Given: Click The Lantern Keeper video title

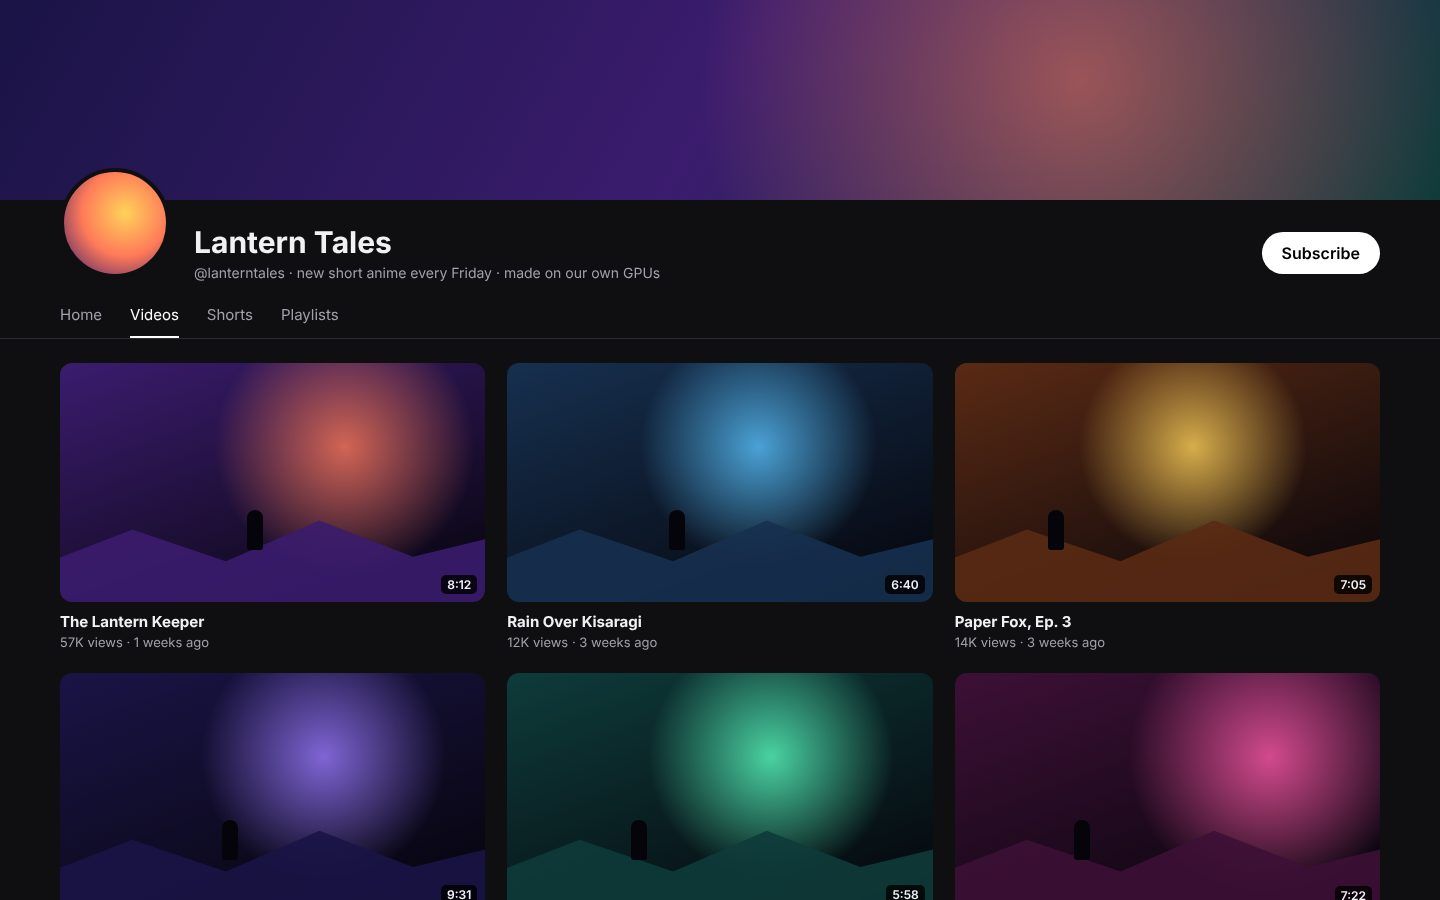Looking at the screenshot, I should (132, 622).
